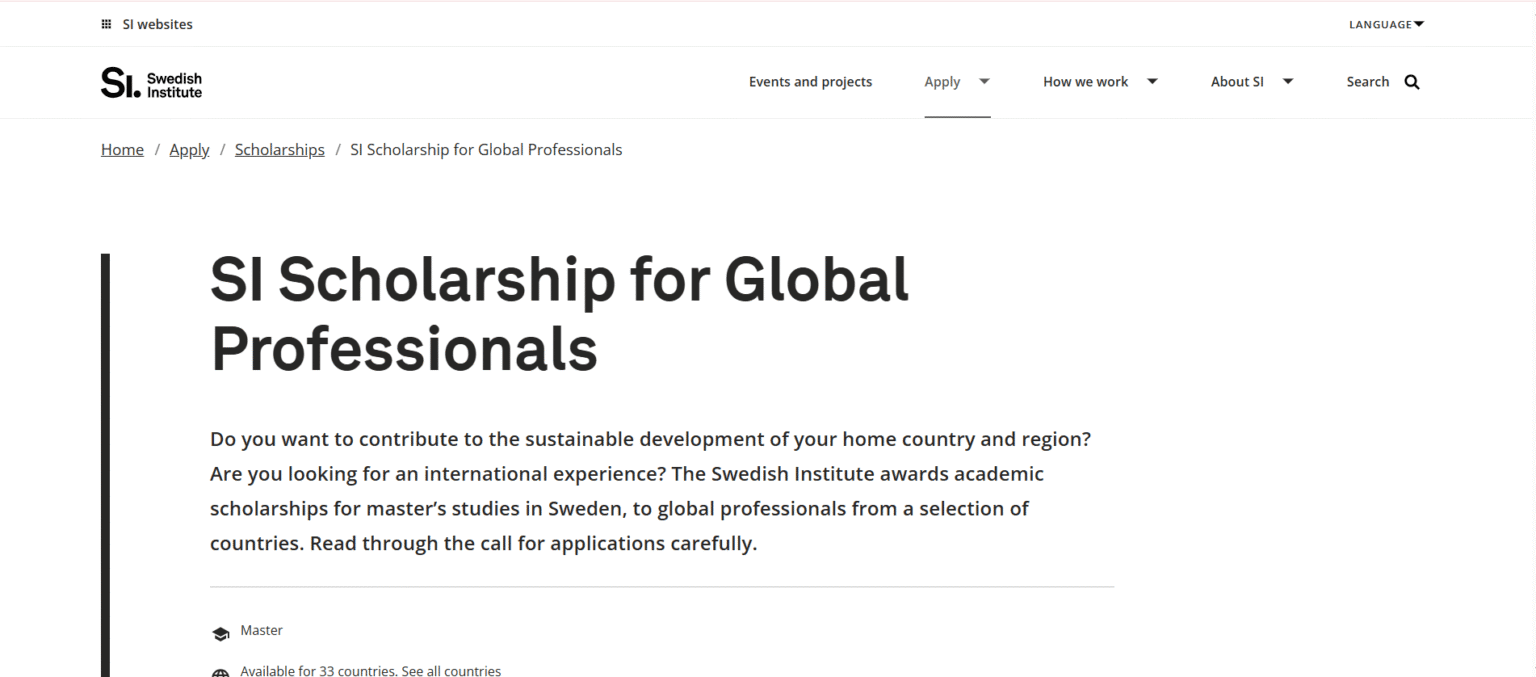
Task: Click the graduation cap icon beside Master
Action: [220, 632]
